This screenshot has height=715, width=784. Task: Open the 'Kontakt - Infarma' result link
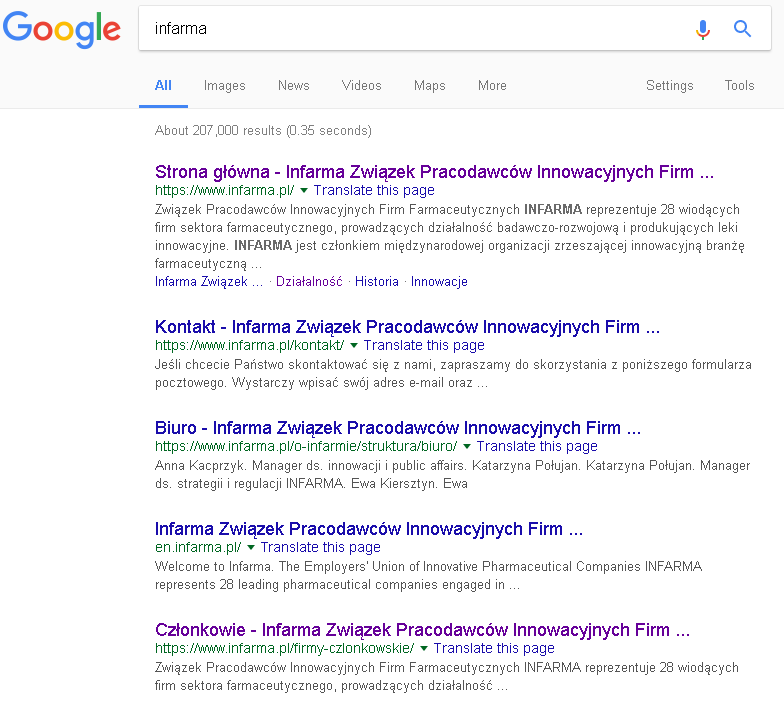[x=407, y=327]
